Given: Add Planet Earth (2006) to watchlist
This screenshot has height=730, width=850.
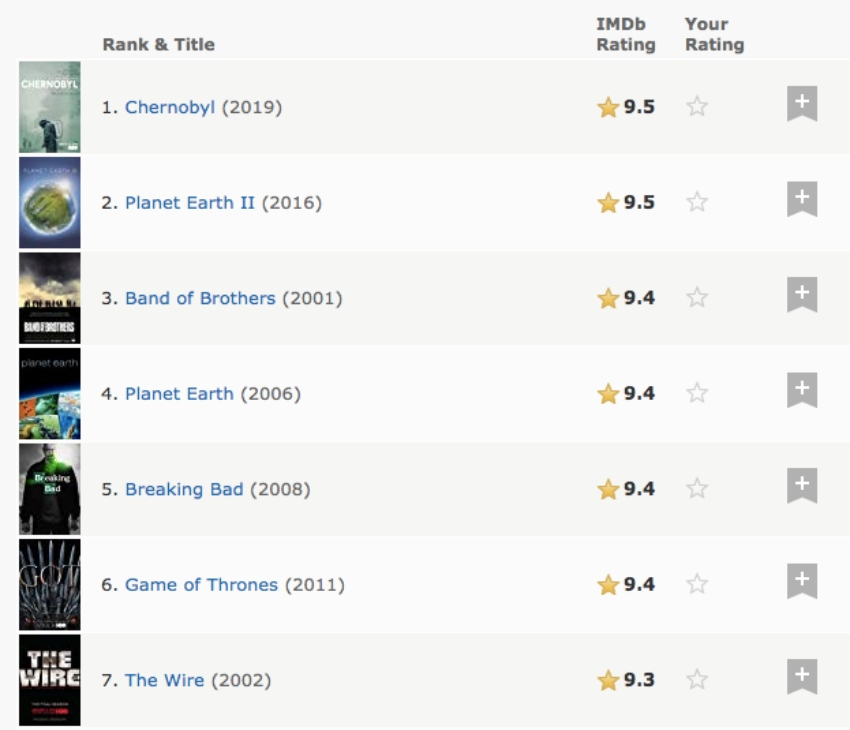Looking at the screenshot, I should tap(802, 391).
